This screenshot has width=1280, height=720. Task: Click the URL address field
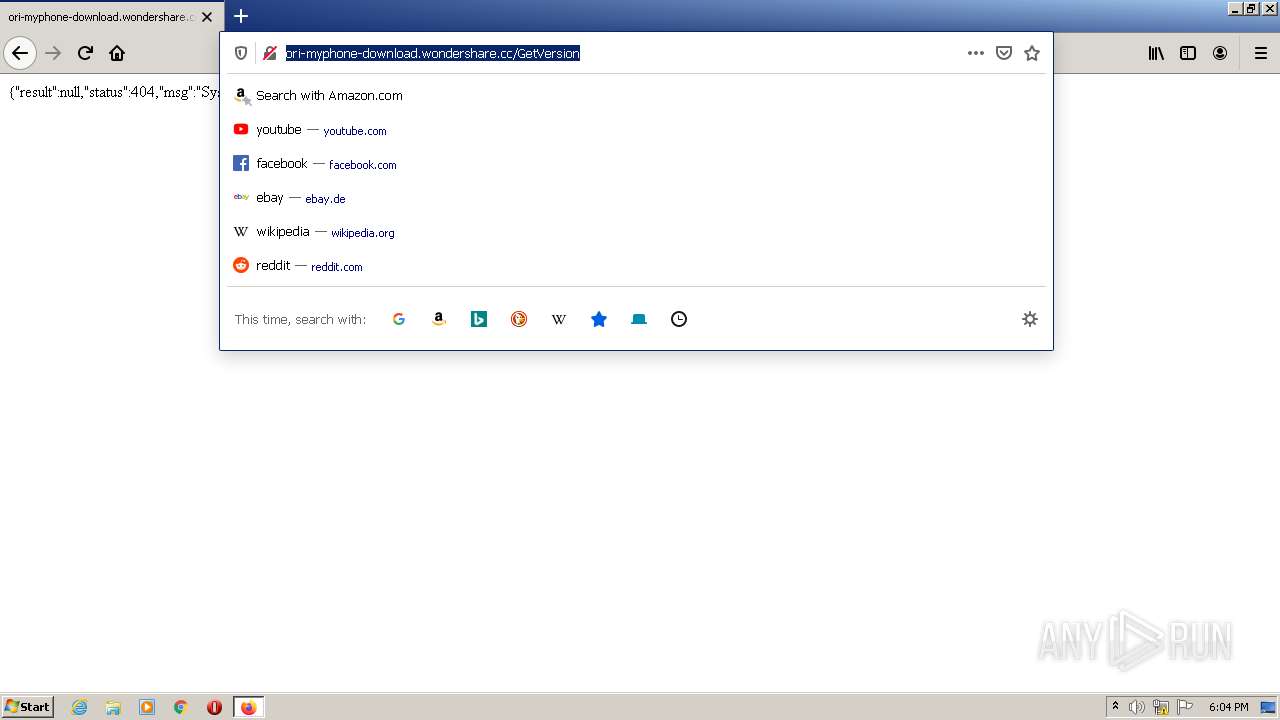click(620, 53)
